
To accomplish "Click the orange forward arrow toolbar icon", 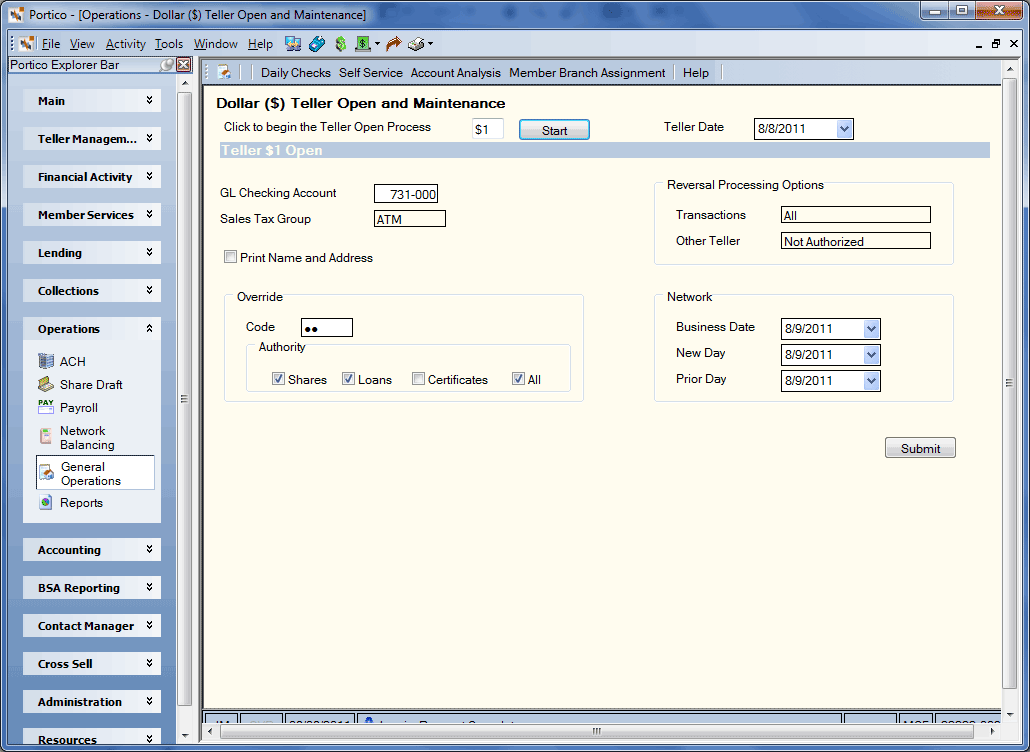I will [x=393, y=44].
